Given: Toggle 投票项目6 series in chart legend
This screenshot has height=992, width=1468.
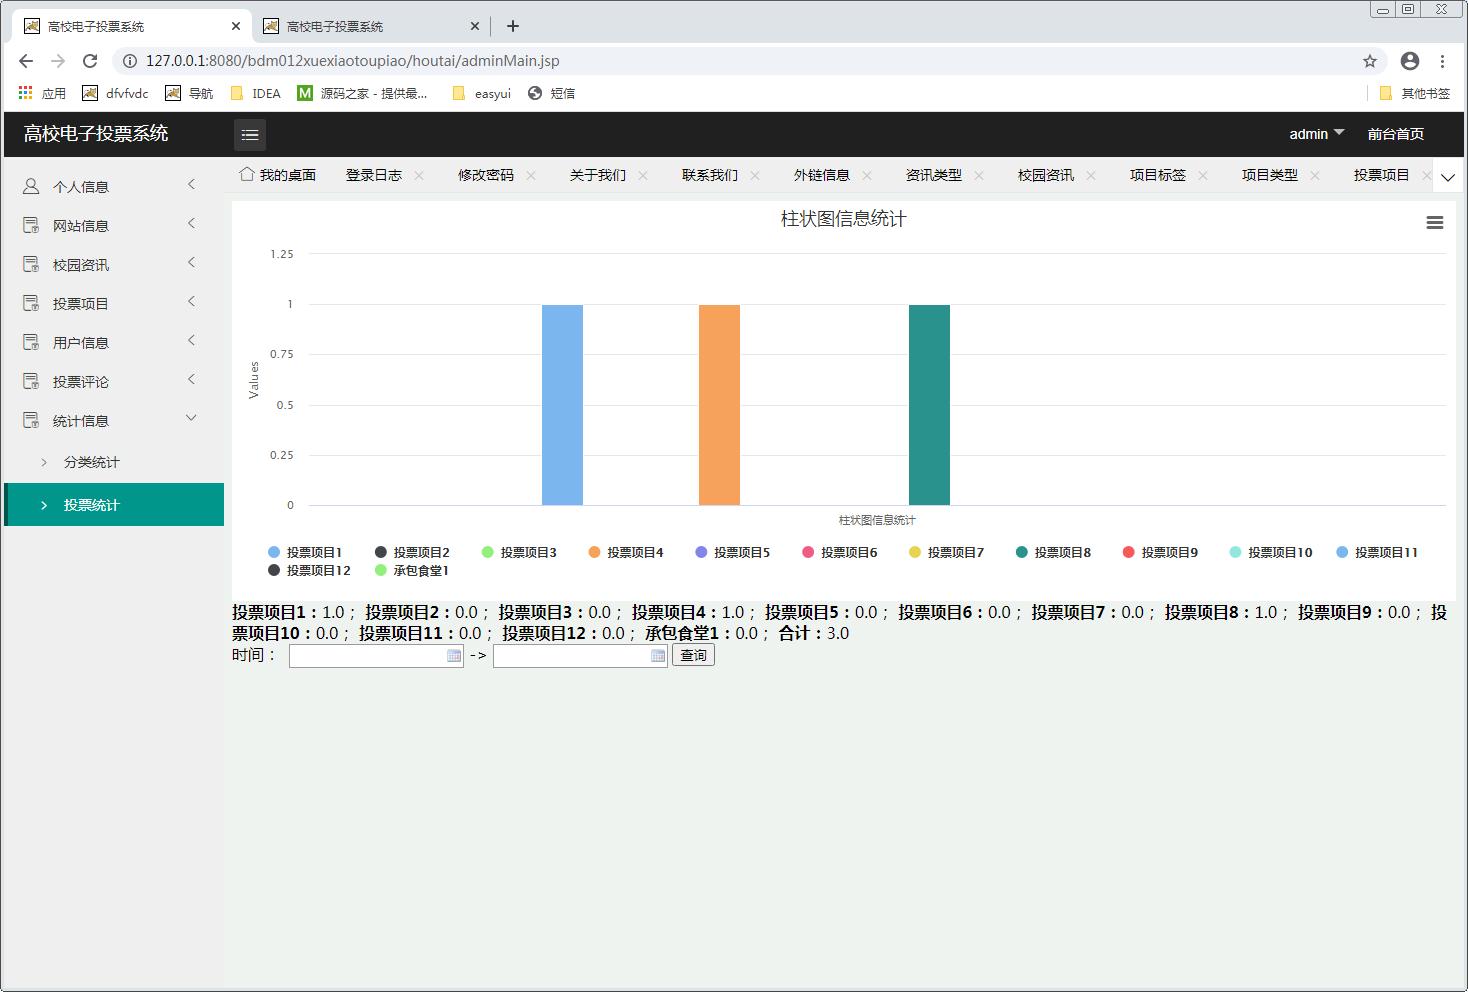Looking at the screenshot, I should point(840,552).
